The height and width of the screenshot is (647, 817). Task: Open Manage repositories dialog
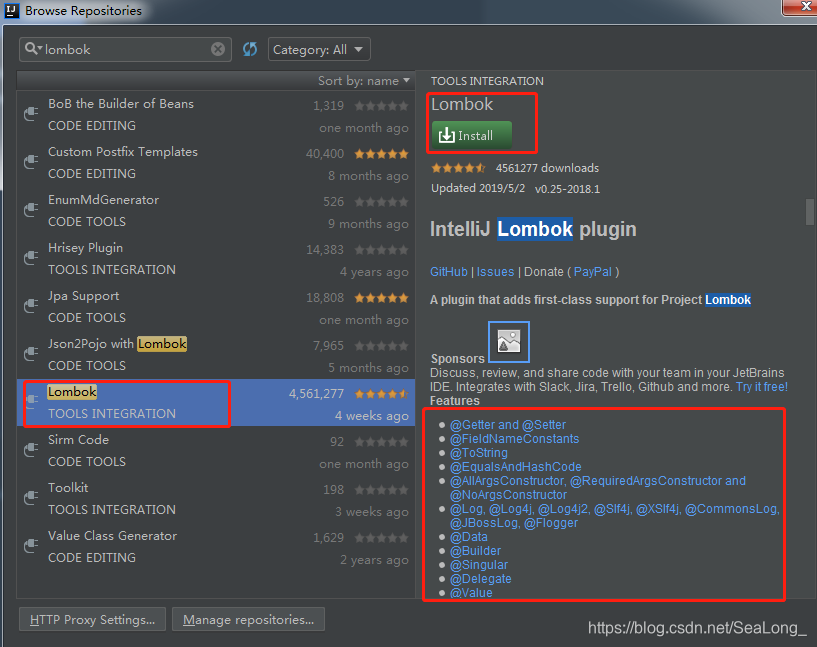pos(249,619)
